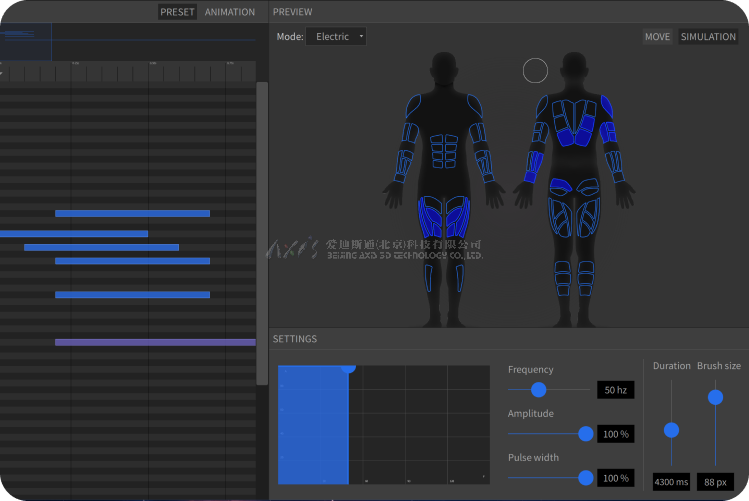749x501 pixels.
Task: Open the Mode dropdown showing Electric
Action: click(x=335, y=37)
